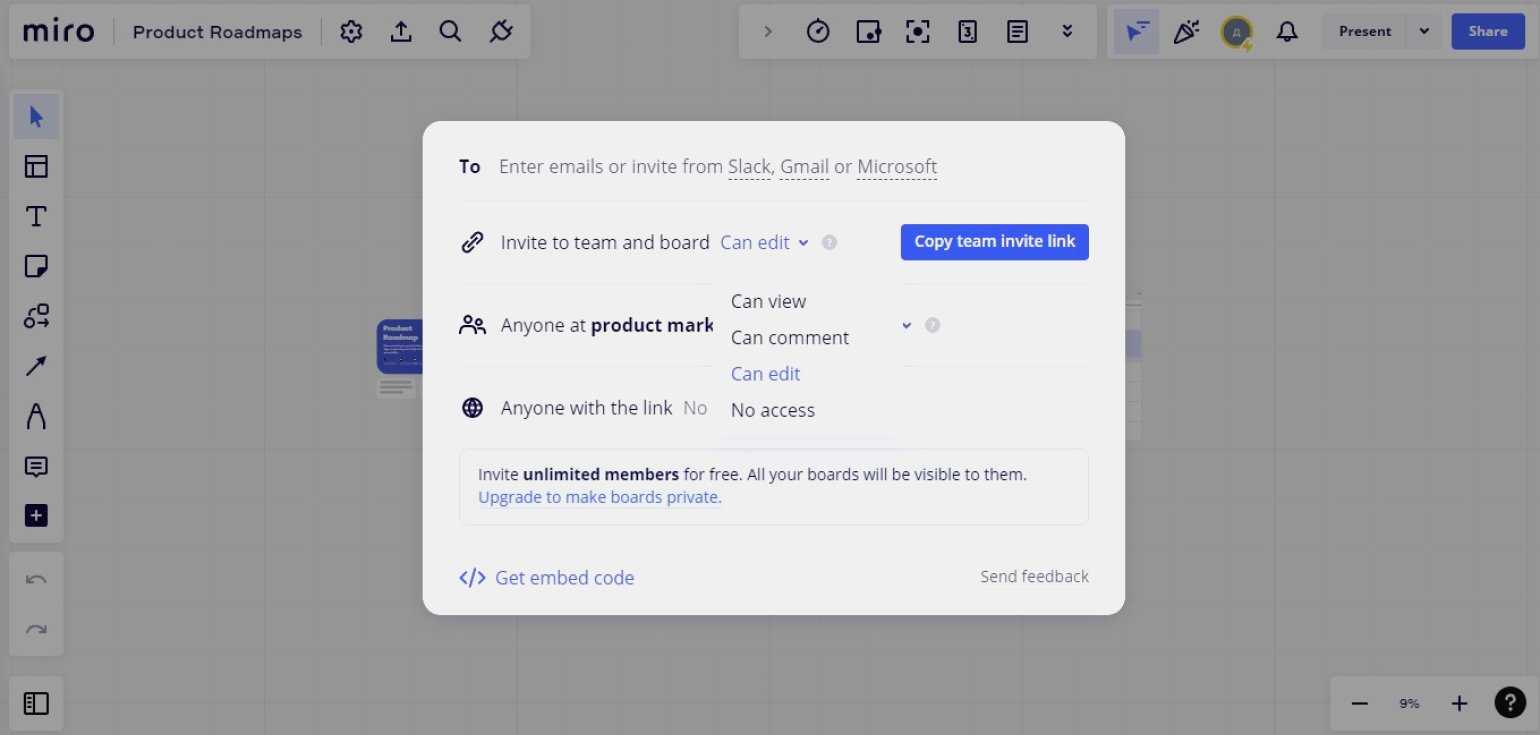Select the No access option

click(772, 410)
